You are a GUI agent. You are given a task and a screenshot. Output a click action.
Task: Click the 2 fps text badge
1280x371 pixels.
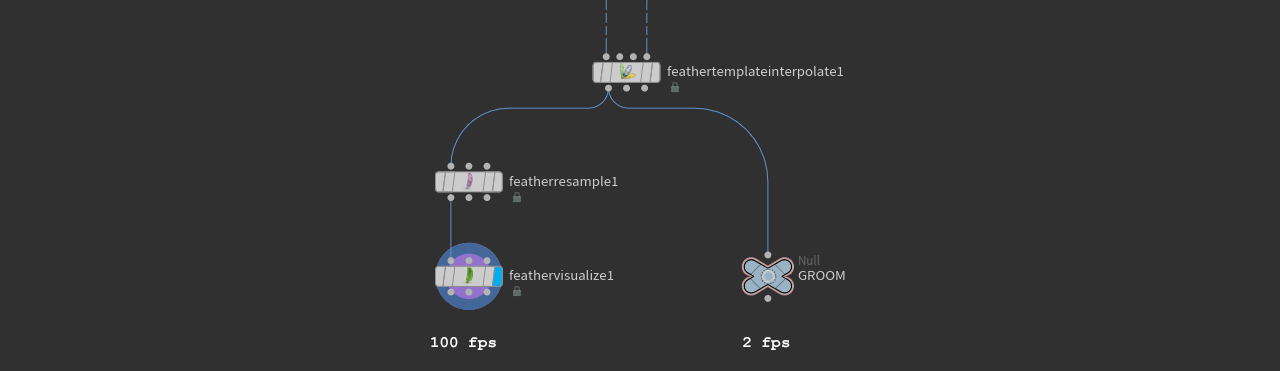pos(766,342)
